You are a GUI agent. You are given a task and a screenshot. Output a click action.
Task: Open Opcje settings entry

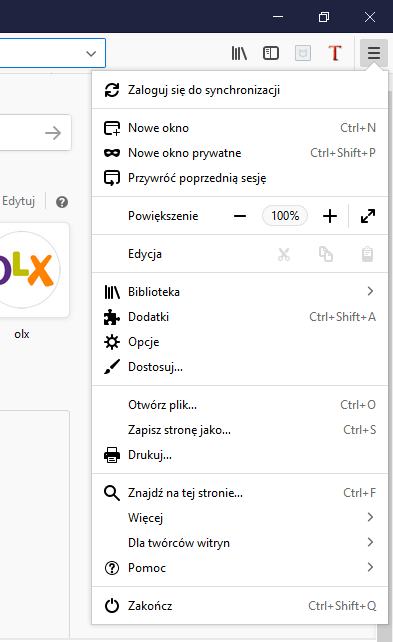click(x=240, y=342)
